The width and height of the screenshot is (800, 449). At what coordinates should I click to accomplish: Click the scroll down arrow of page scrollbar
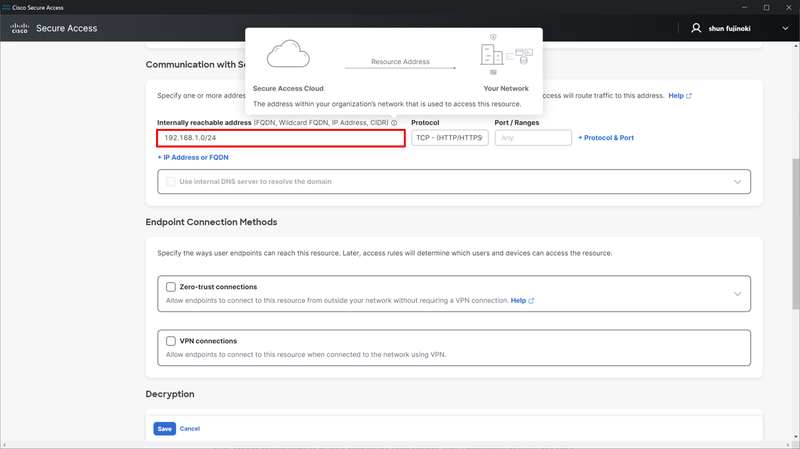[795, 437]
